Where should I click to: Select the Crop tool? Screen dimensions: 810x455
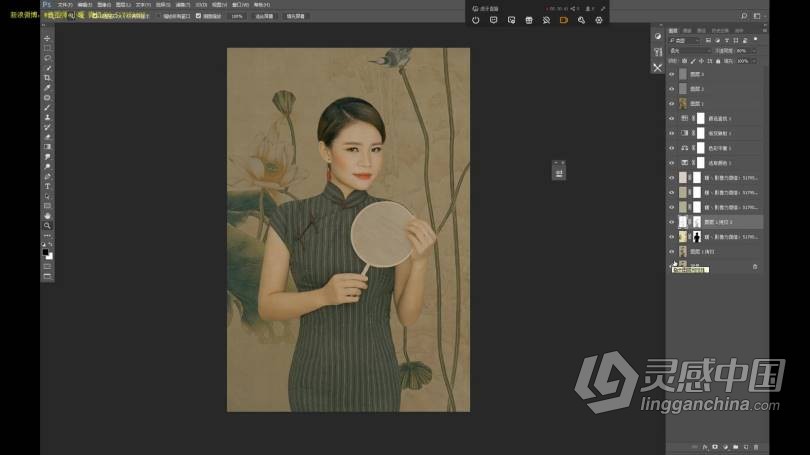(47, 78)
